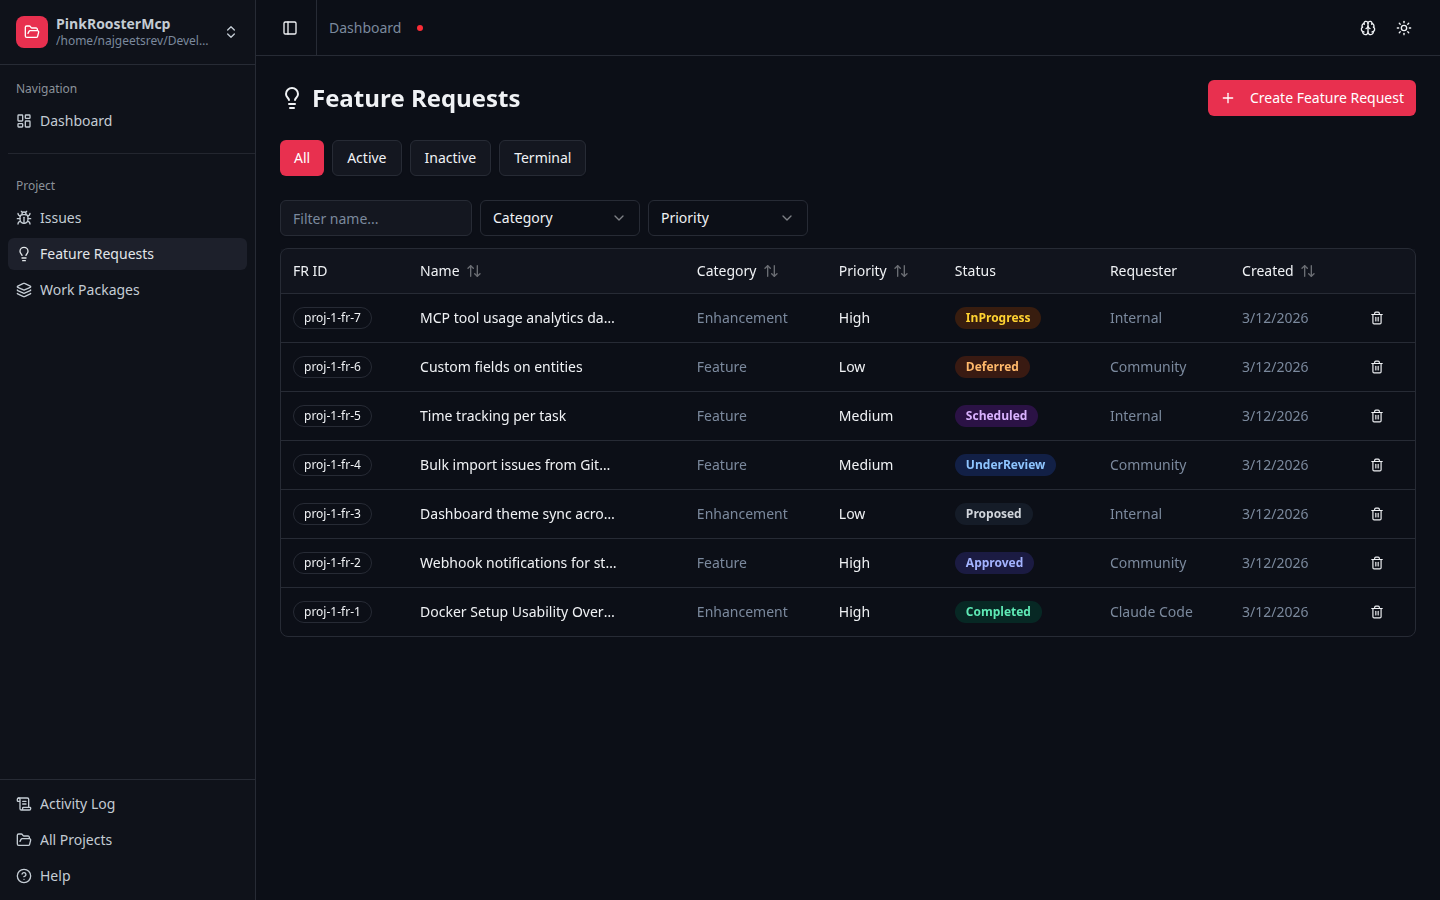This screenshot has height=900, width=1440.
Task: Click the proj-1-fr-1 ID badge
Action: pyautogui.click(x=332, y=612)
